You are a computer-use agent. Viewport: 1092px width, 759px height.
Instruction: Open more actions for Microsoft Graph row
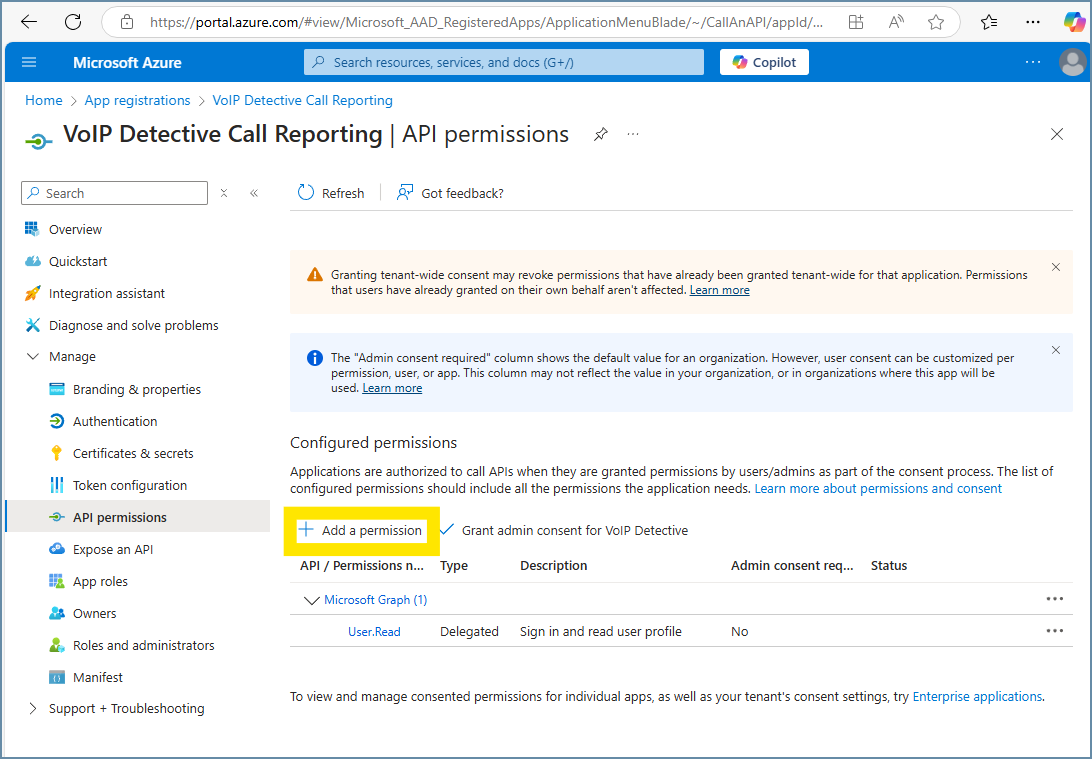[1054, 599]
